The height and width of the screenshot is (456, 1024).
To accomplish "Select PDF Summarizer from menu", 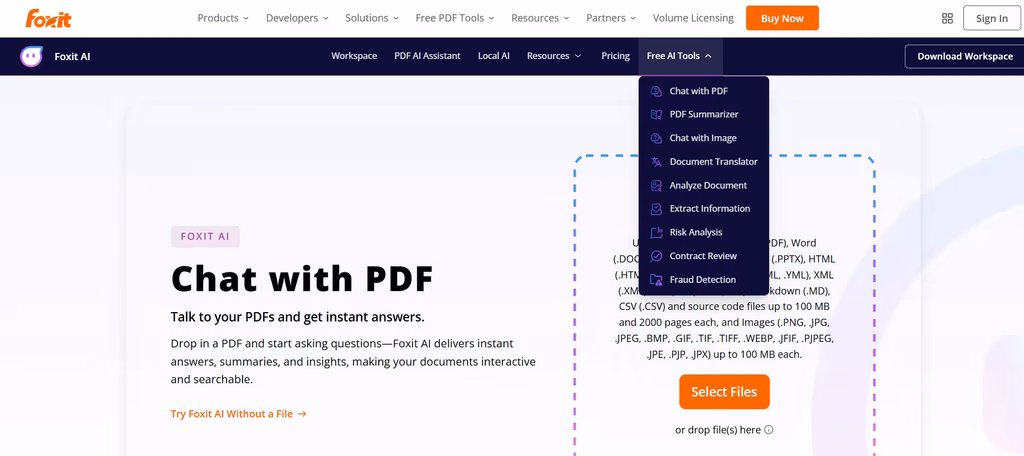I will [x=703, y=114].
